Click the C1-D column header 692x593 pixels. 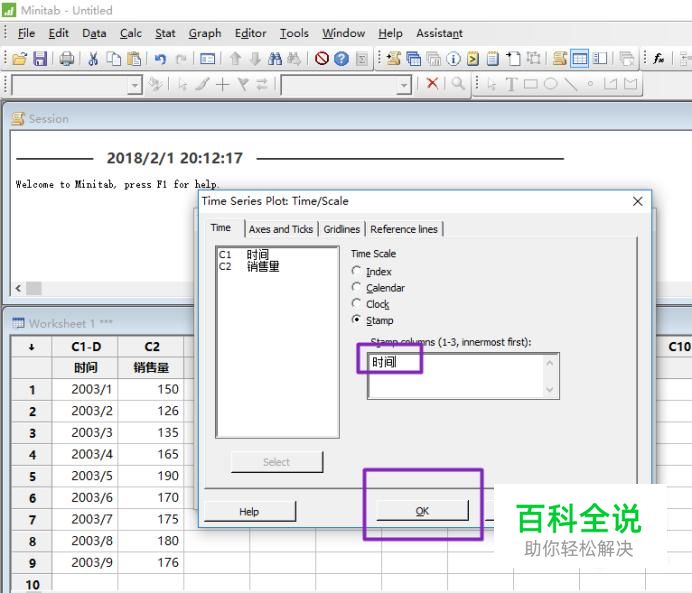[86, 347]
